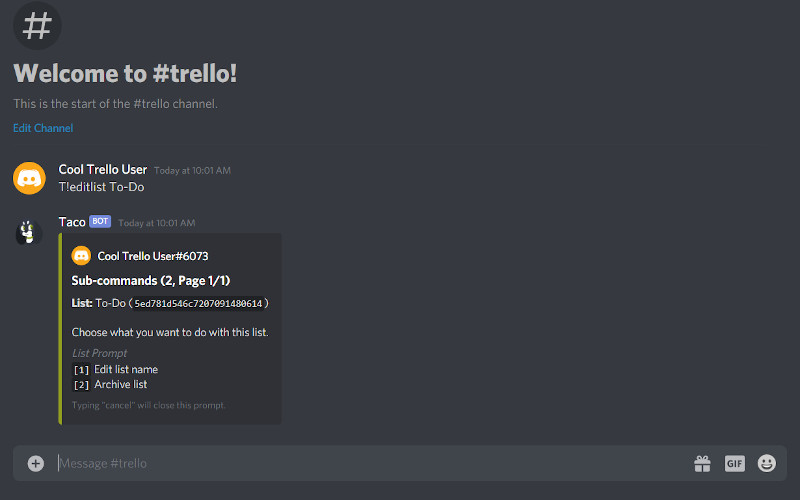Click the T!editlist To-Do message text
This screenshot has height=500, width=800.
[x=102, y=187]
